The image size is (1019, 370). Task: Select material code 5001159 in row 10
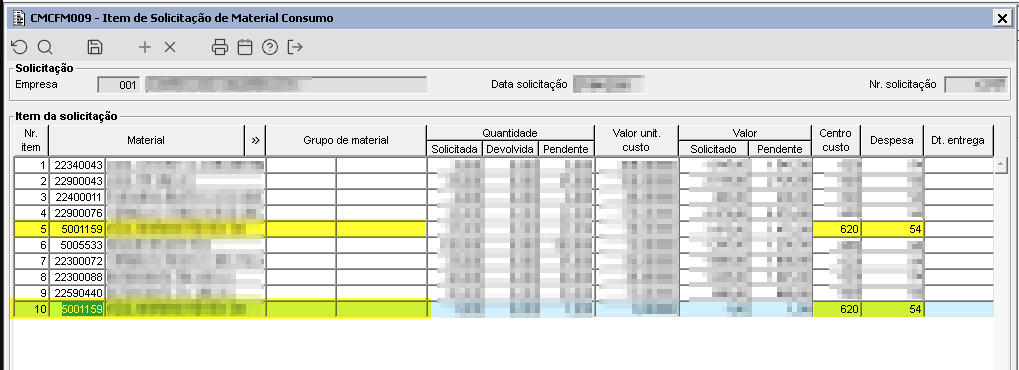coord(78,310)
